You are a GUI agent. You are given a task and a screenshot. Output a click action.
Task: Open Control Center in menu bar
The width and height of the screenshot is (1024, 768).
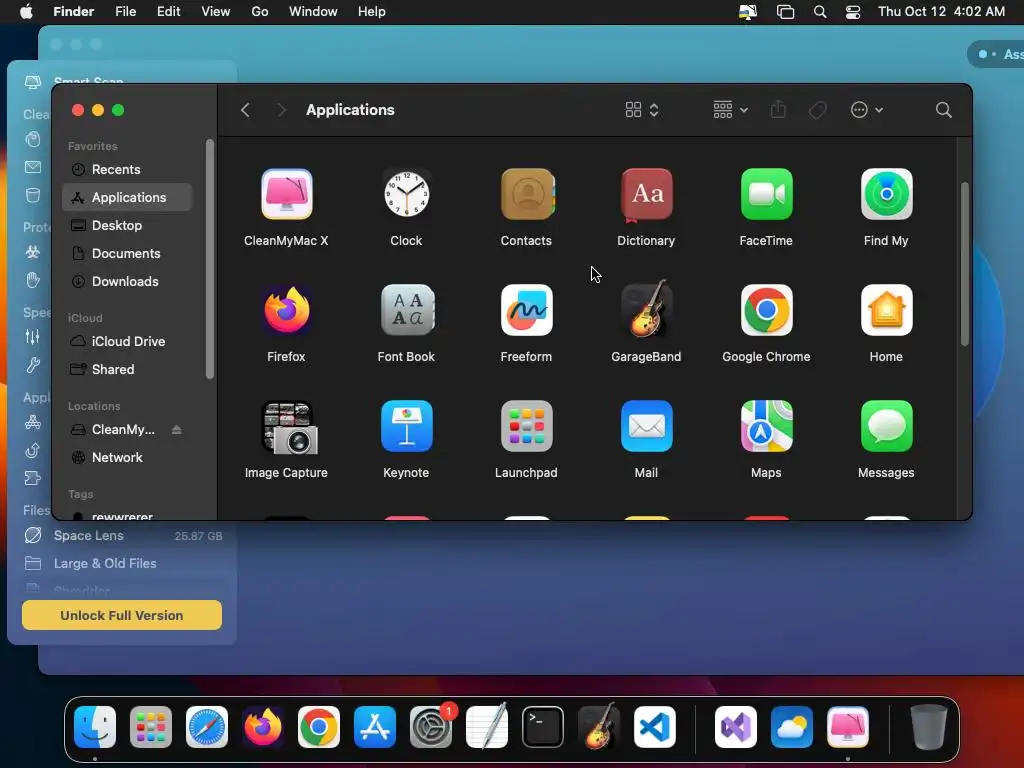click(853, 12)
